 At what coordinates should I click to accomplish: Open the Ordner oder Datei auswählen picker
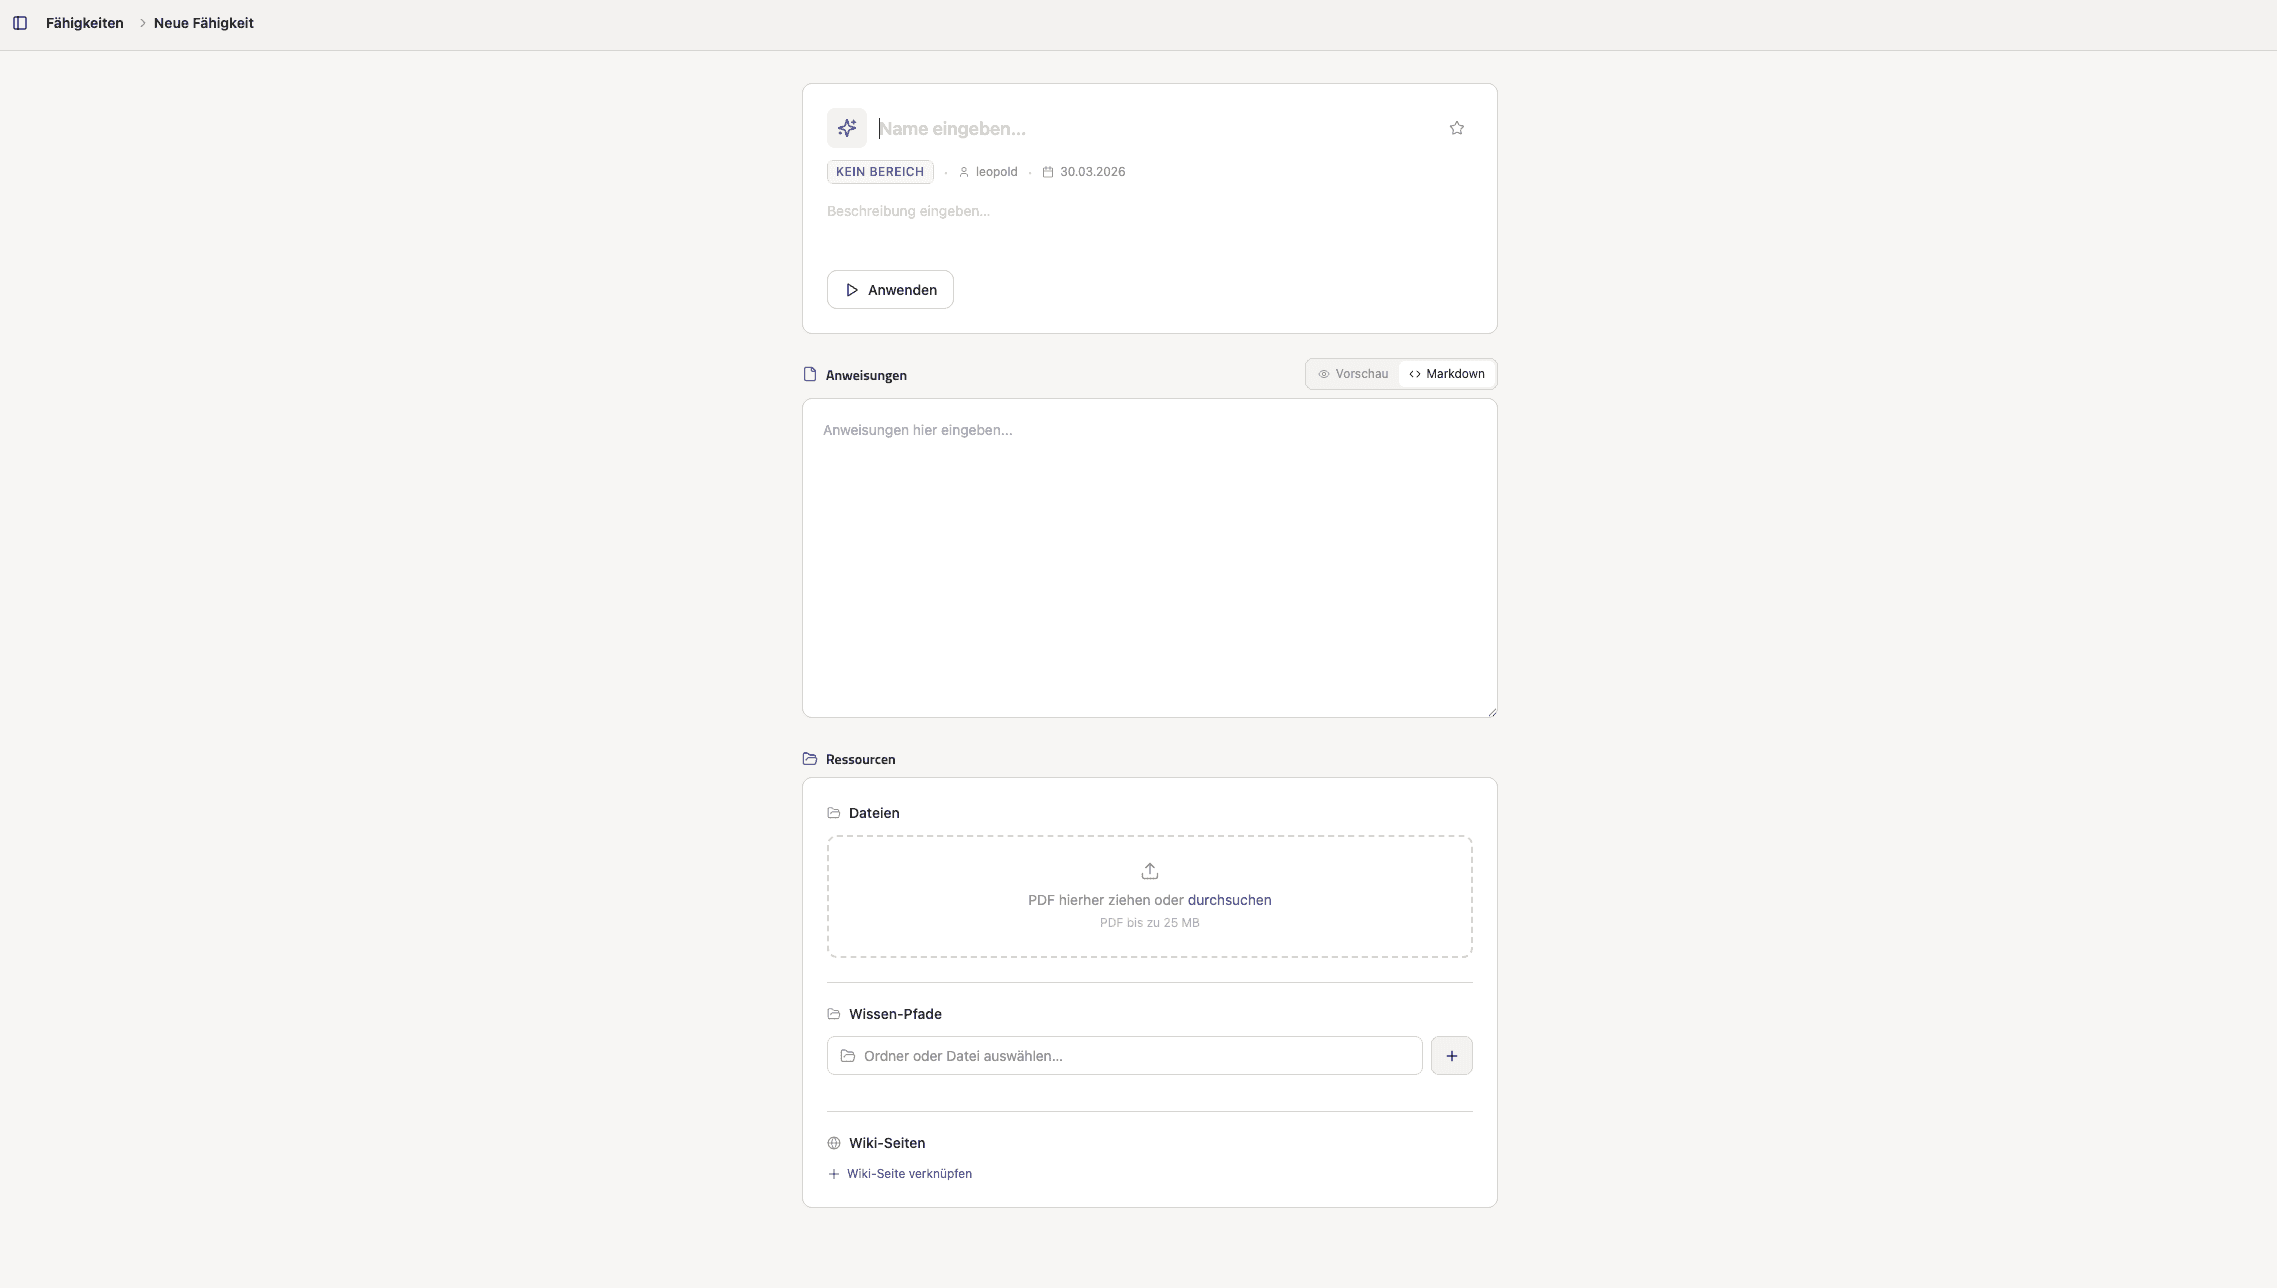tap(1123, 1056)
